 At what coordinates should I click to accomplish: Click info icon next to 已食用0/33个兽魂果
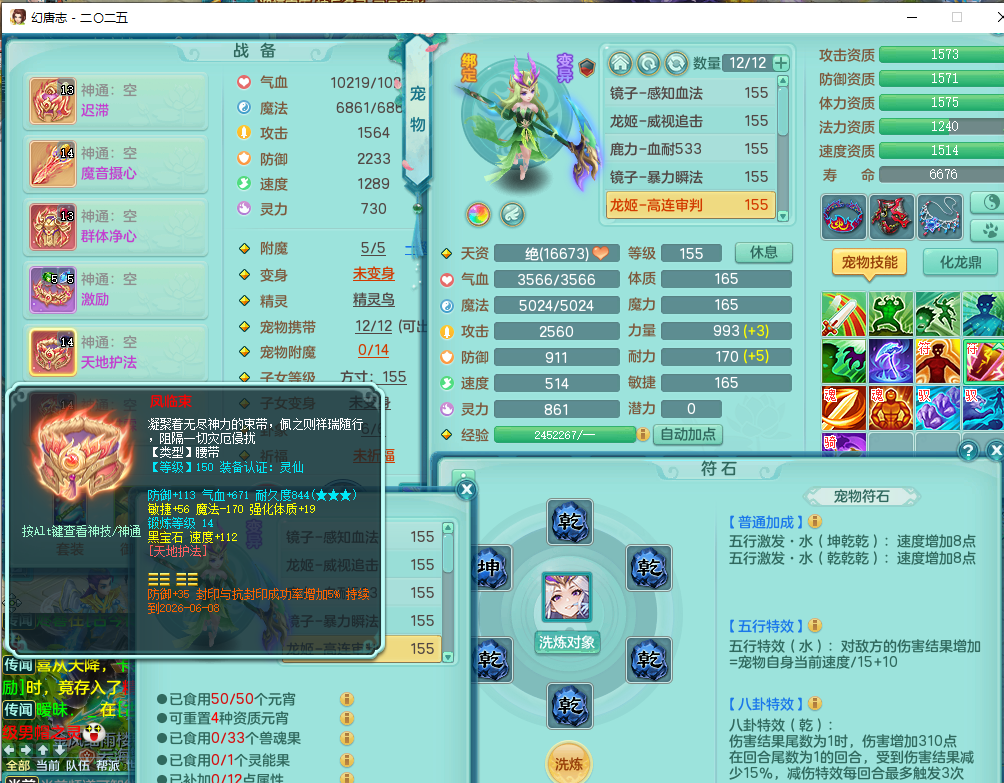click(346, 738)
